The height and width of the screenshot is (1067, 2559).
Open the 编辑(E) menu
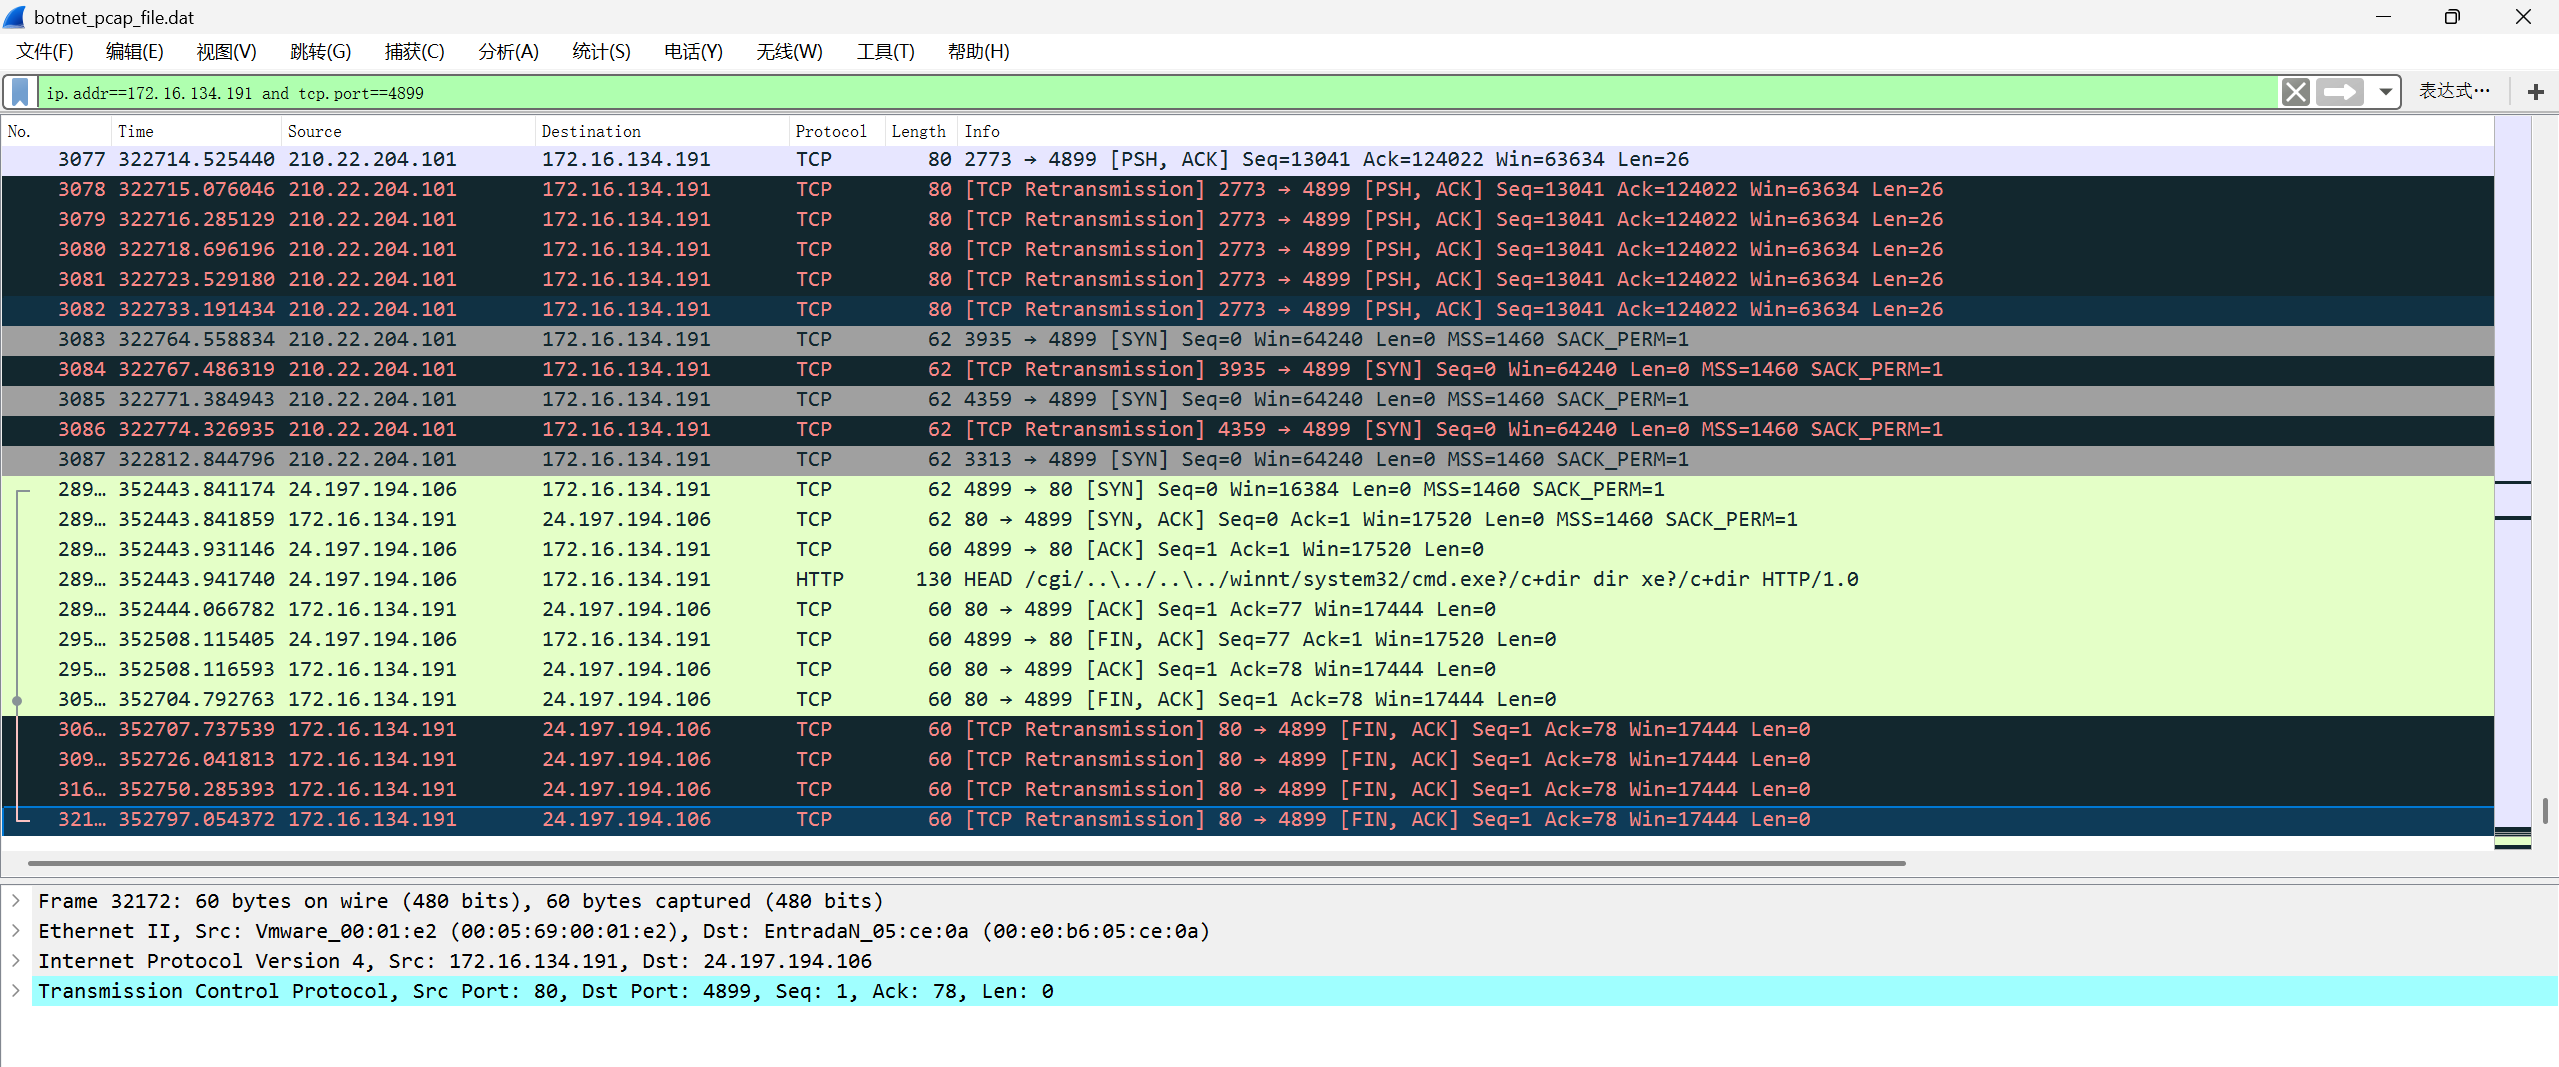(134, 52)
